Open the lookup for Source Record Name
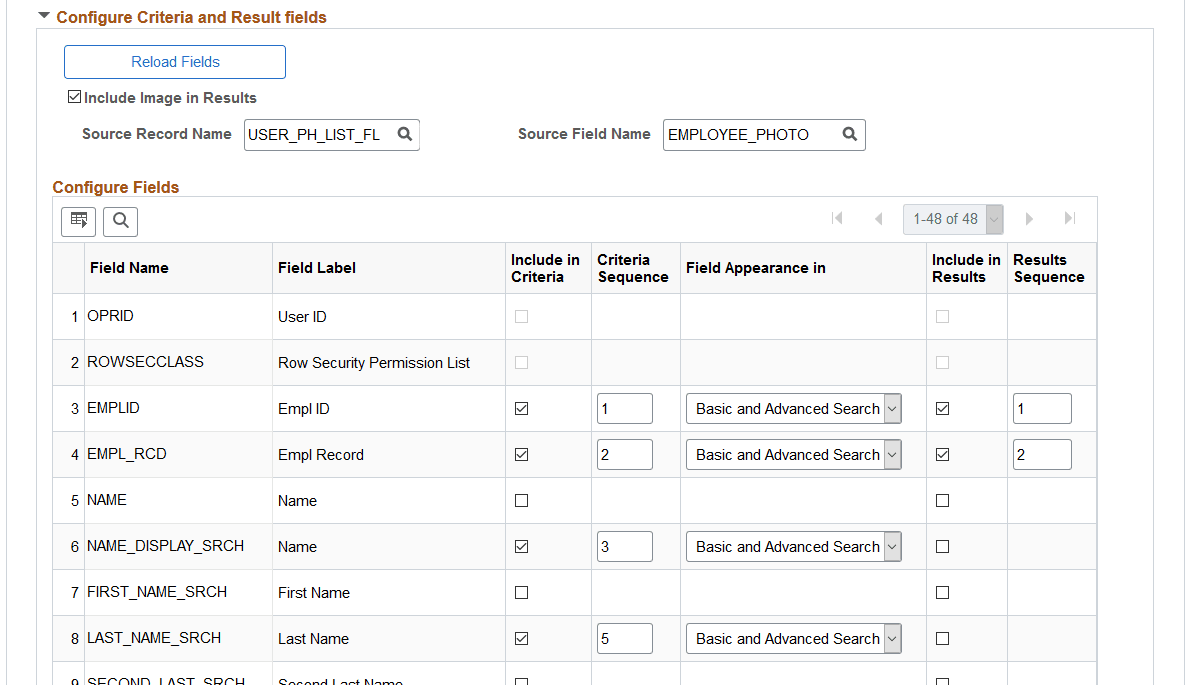Screen dimensions: 1197x685 click(x=404, y=134)
